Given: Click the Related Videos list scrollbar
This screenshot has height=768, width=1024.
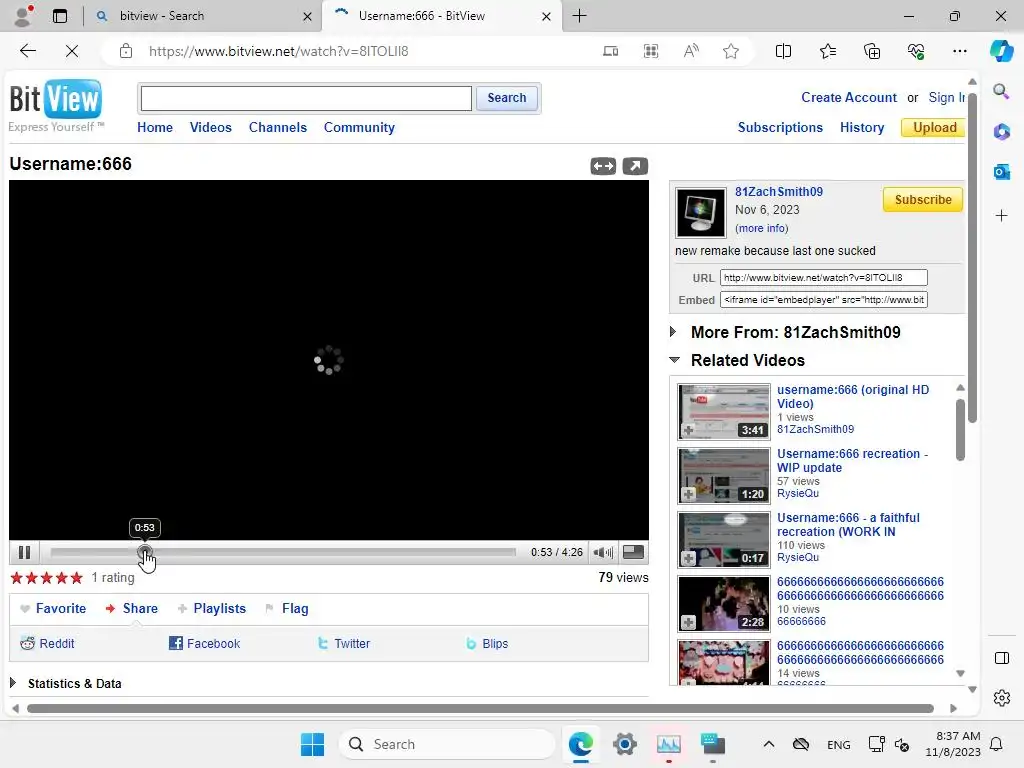Looking at the screenshot, I should coord(960,430).
